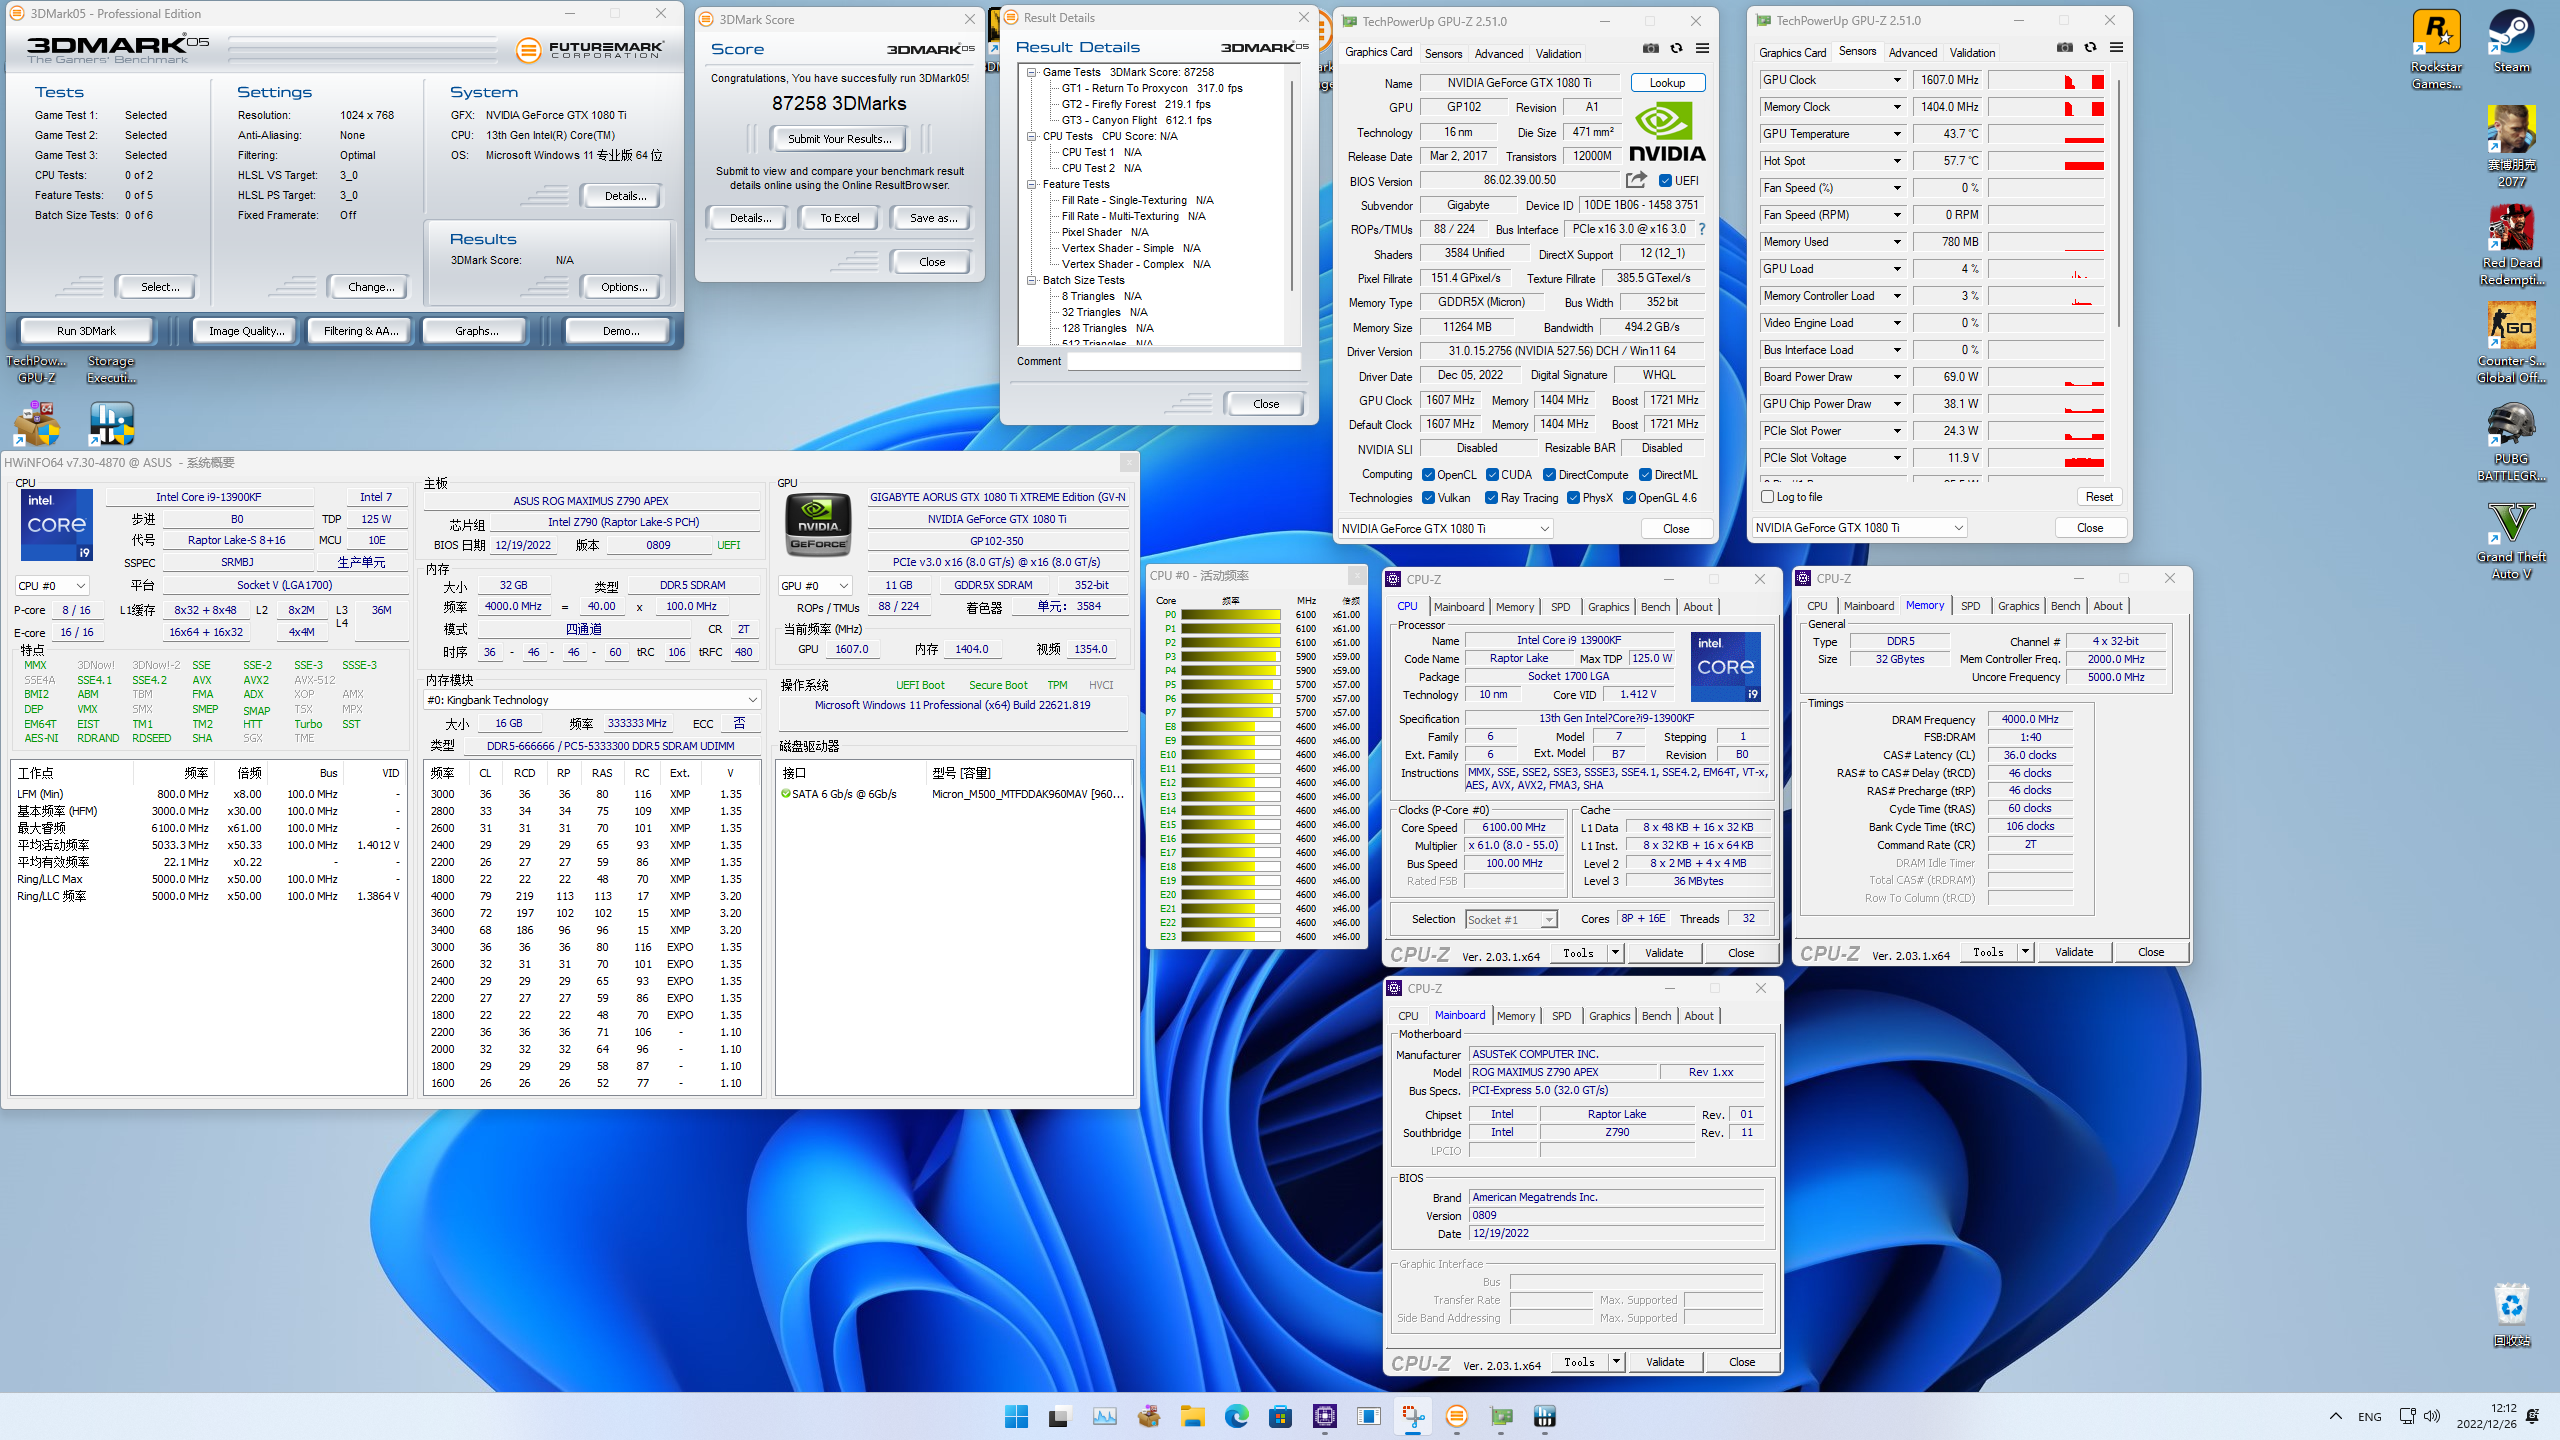
Task: Click the P0 core activity bar
Action: (1230, 615)
